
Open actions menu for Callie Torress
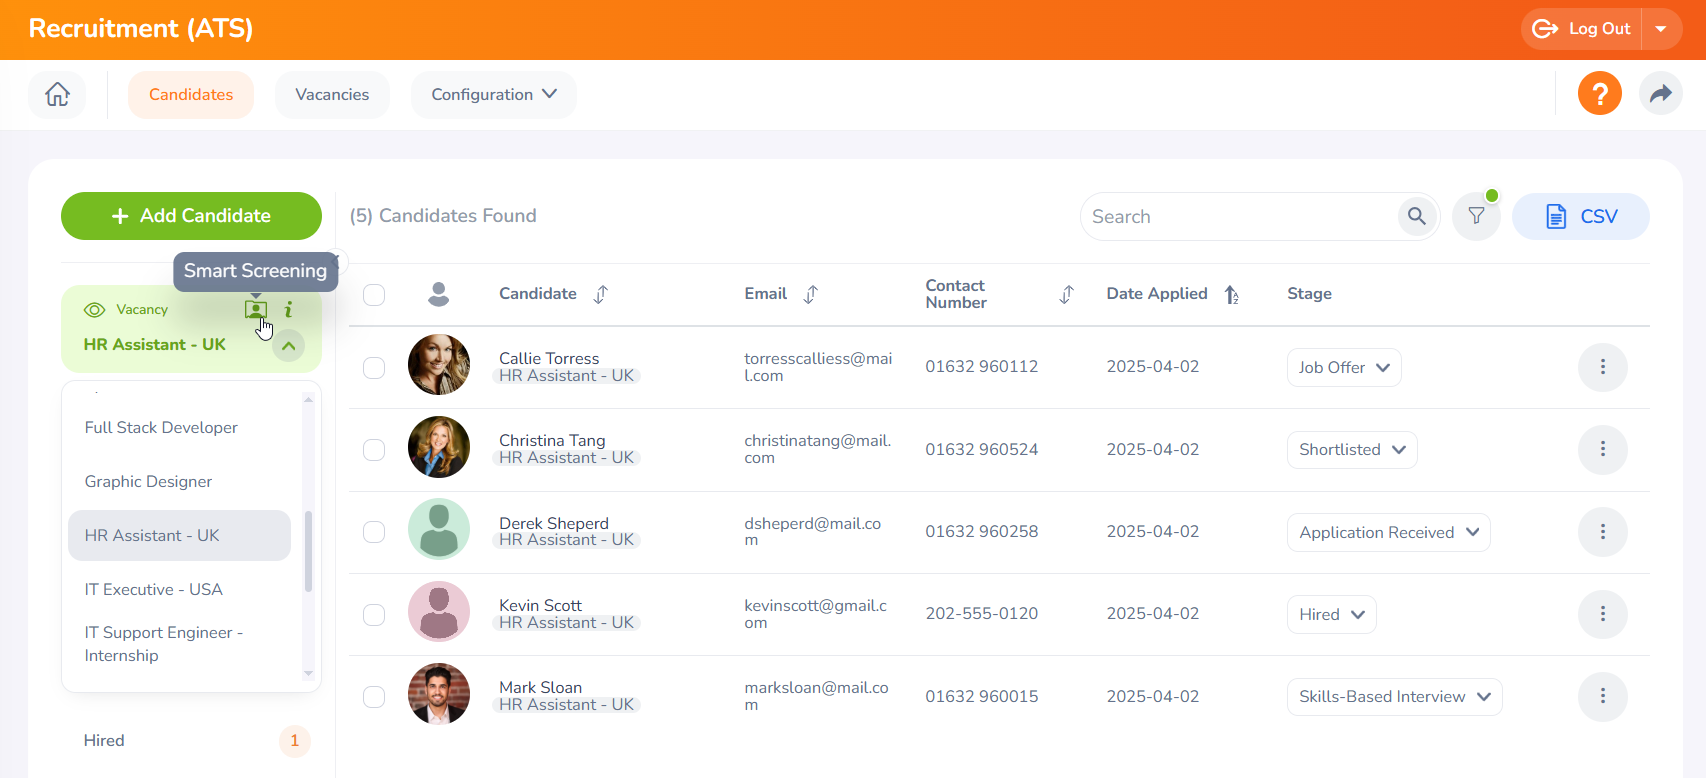pyautogui.click(x=1602, y=367)
